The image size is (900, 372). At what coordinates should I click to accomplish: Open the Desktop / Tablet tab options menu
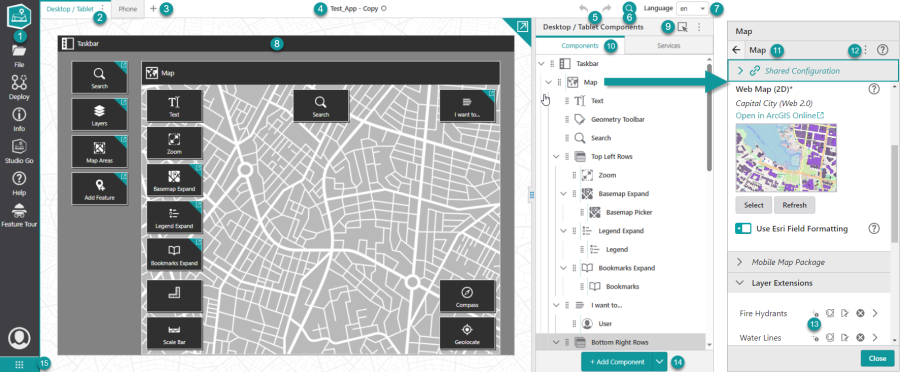click(102, 9)
